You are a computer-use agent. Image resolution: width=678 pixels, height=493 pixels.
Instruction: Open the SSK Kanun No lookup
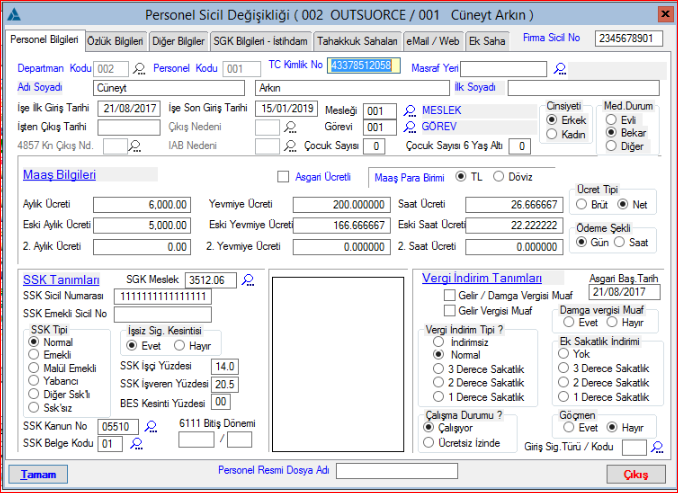150,427
